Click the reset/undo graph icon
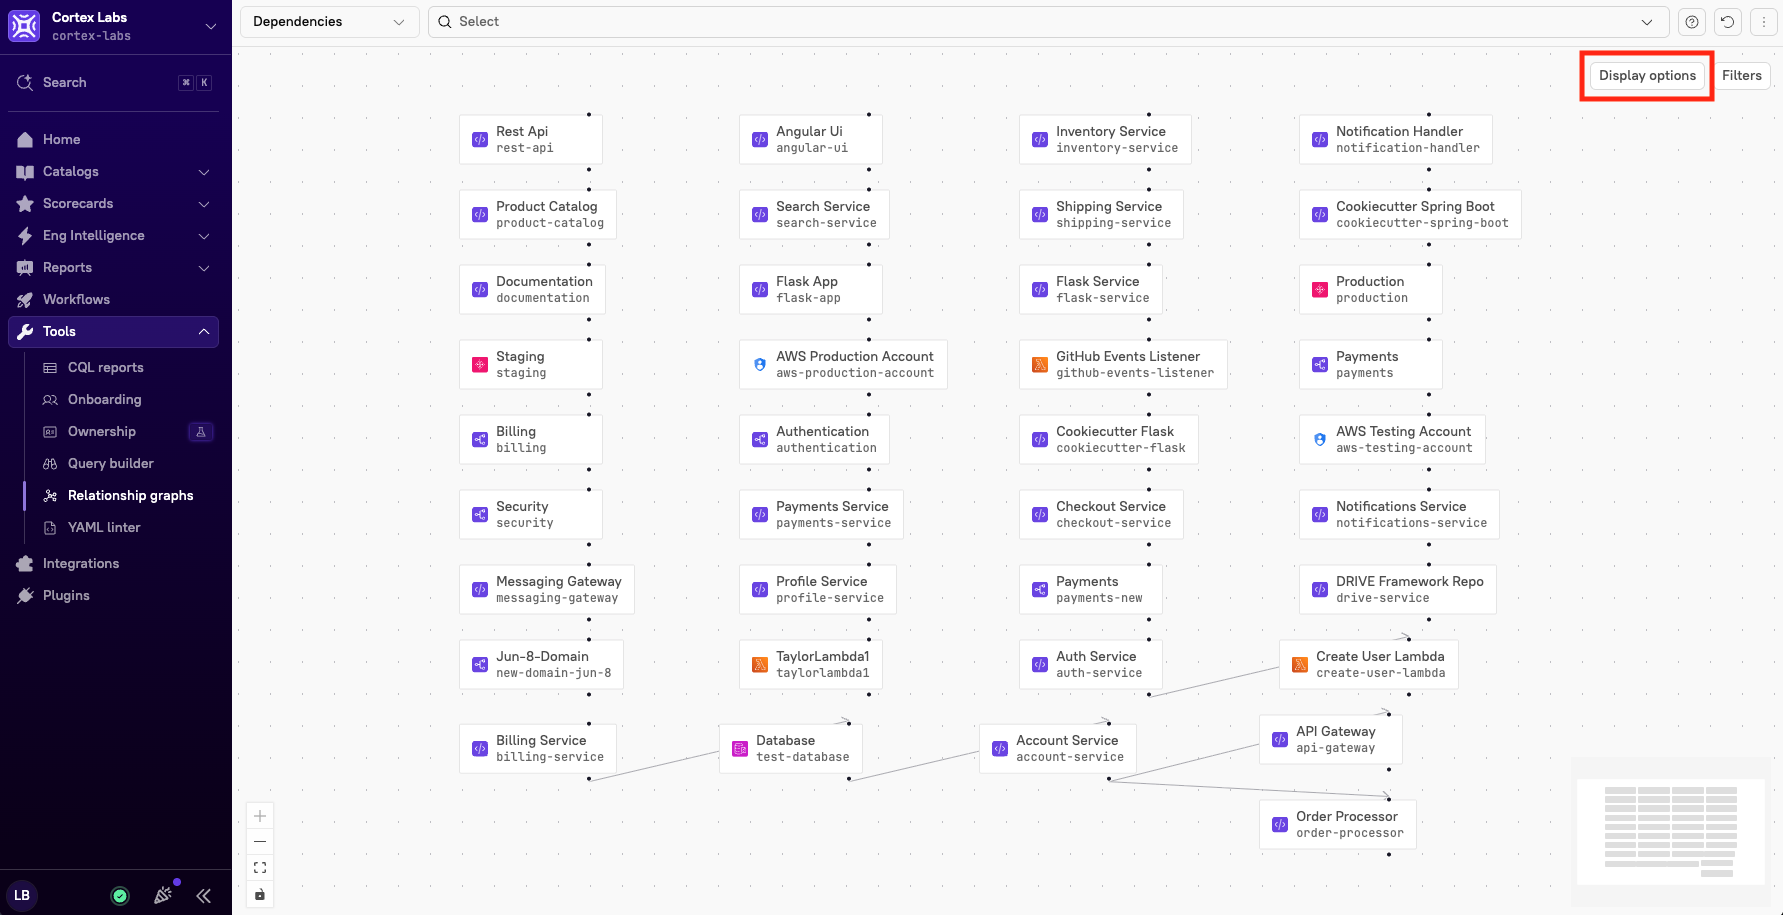Image resolution: width=1783 pixels, height=915 pixels. coord(1727,22)
